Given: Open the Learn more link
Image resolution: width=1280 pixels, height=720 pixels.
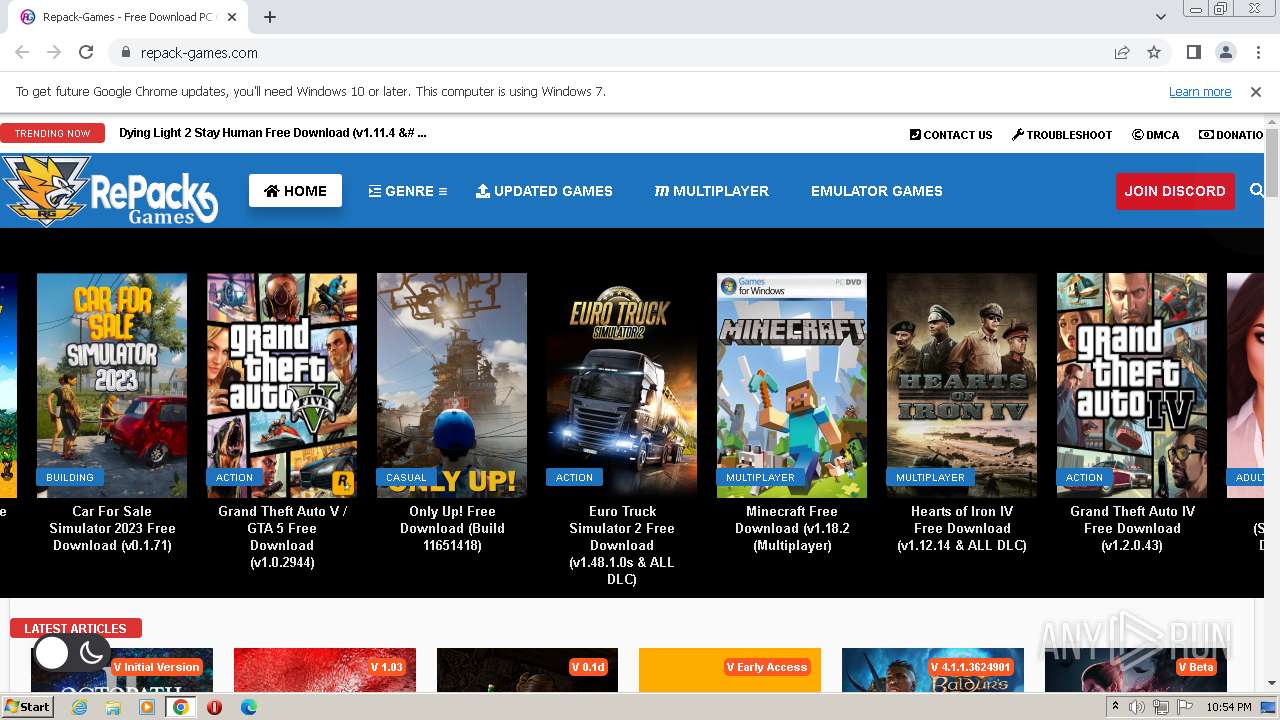Looking at the screenshot, I should click(x=1200, y=92).
